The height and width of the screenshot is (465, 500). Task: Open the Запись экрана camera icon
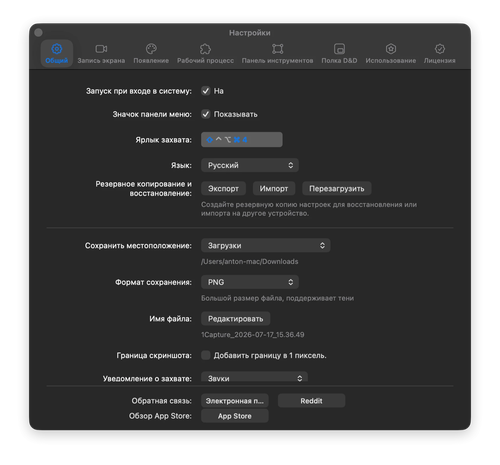pyautogui.click(x=101, y=49)
